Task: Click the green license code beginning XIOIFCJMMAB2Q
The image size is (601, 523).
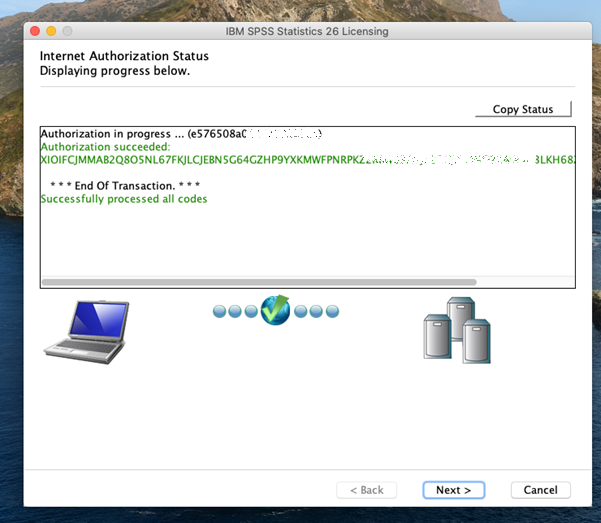Action: point(307,160)
